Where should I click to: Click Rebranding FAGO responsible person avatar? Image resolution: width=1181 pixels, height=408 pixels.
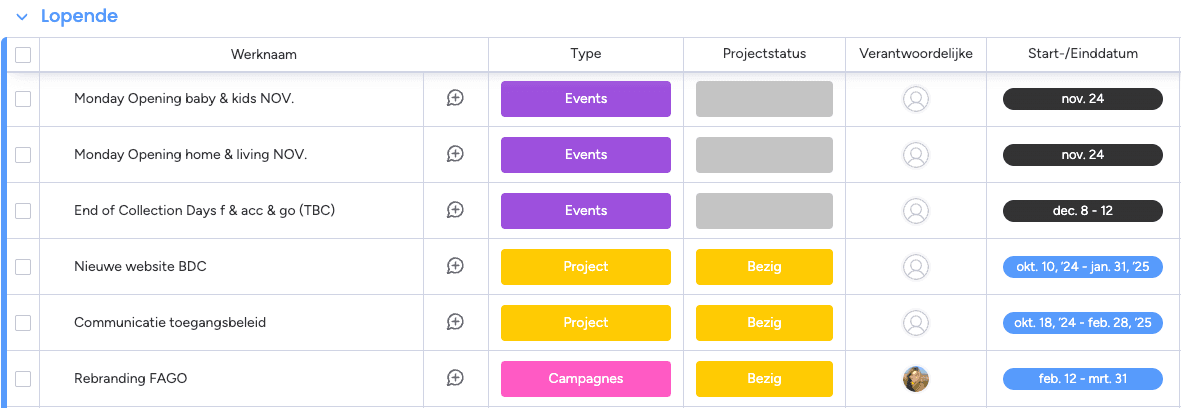point(916,378)
